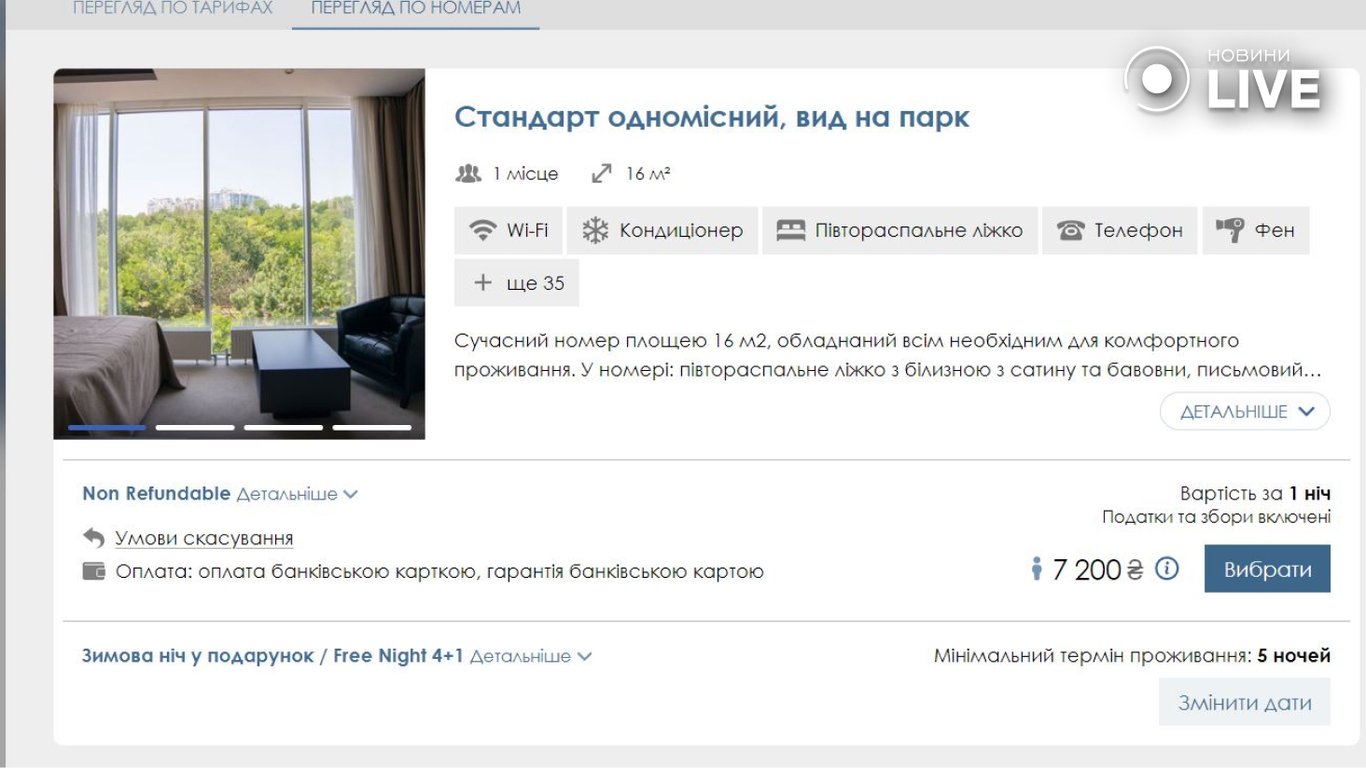
Task: Expand room description with ДЕТАЛЬНІШЕ button
Action: coord(1245,412)
